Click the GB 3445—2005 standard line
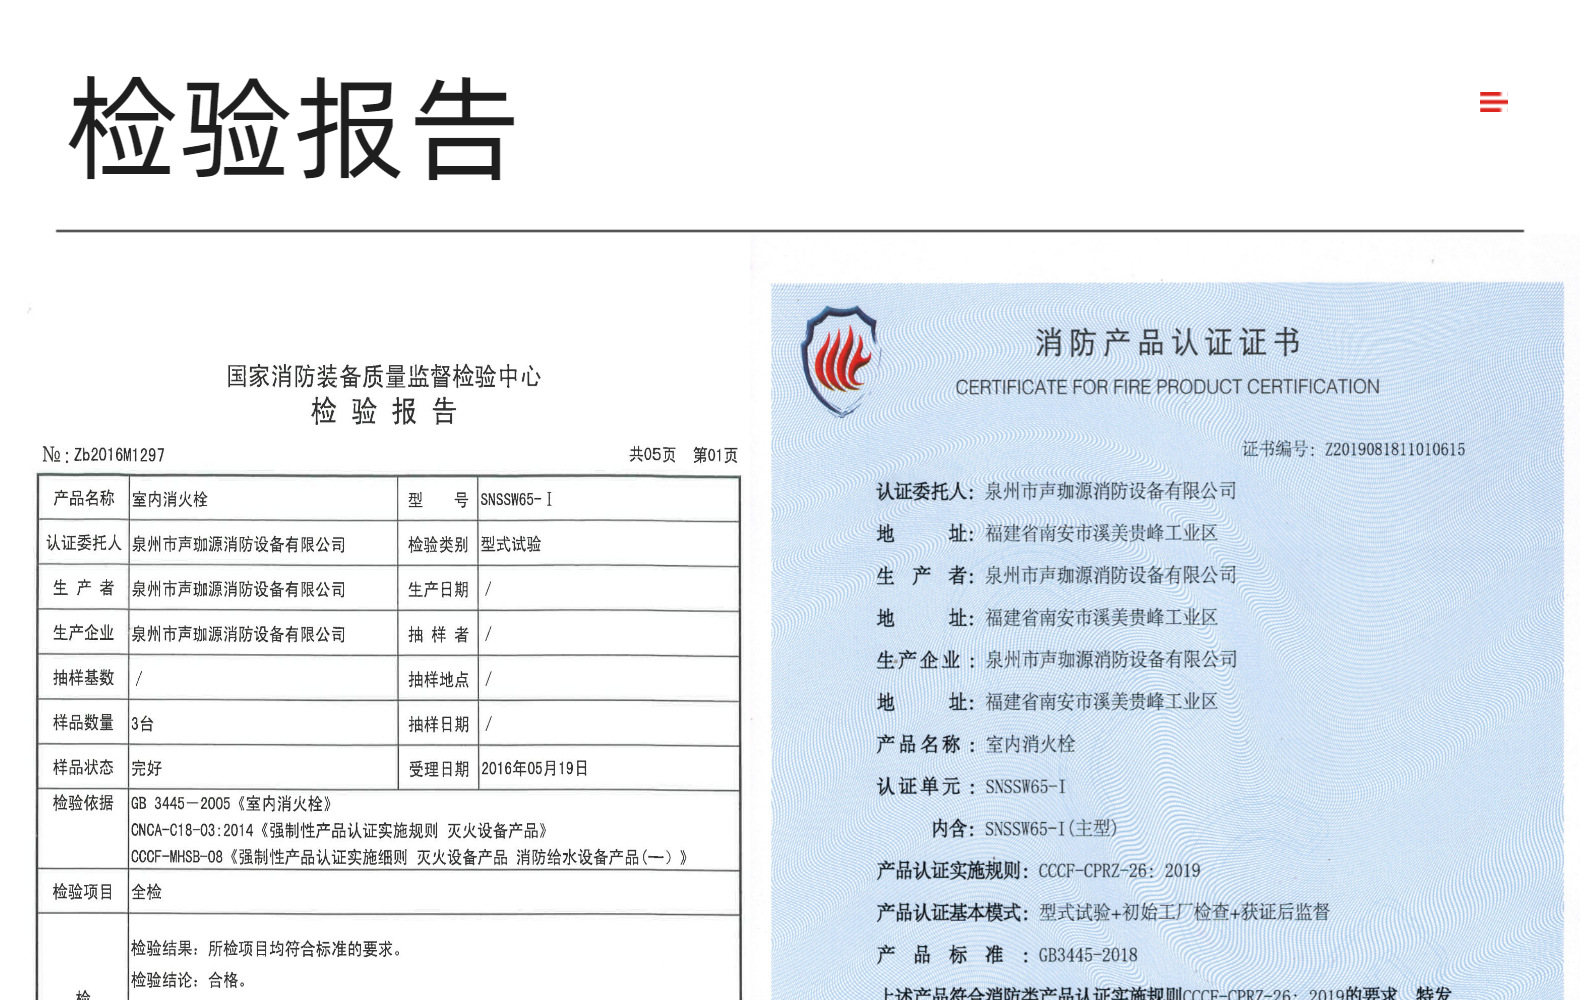 point(231,804)
